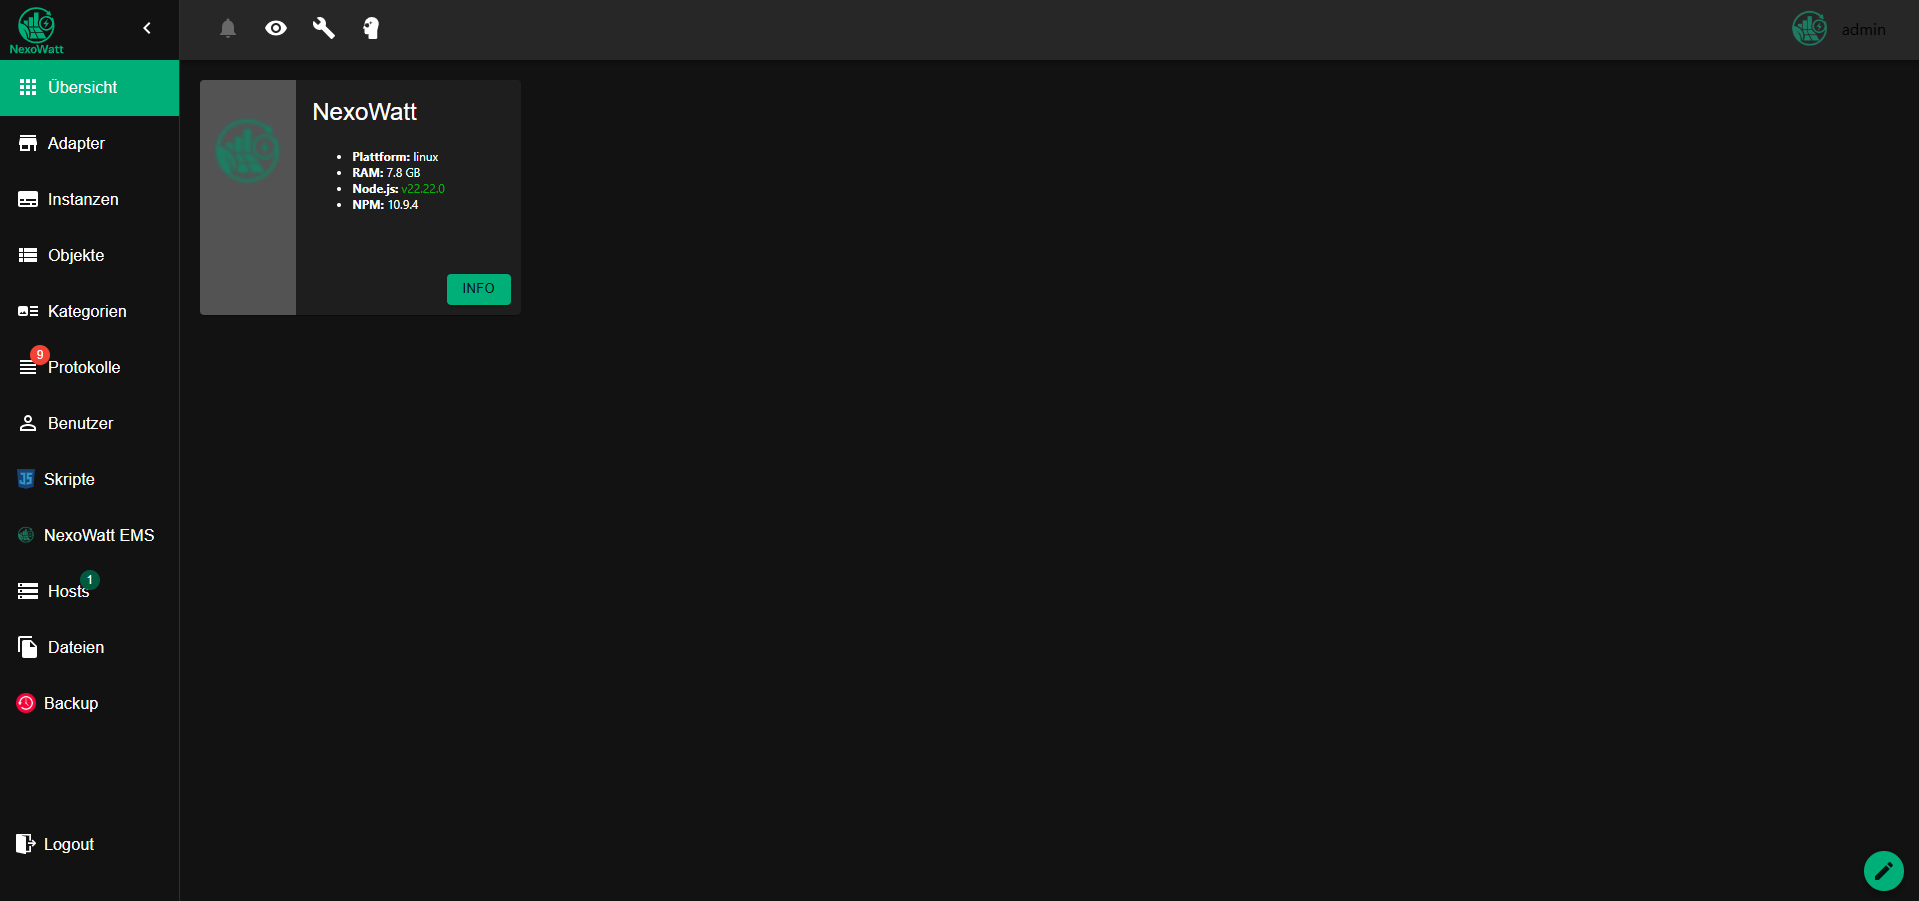Click the NexoWatt logo in sidebar header
Image resolution: width=1919 pixels, height=901 pixels.
(x=37, y=30)
